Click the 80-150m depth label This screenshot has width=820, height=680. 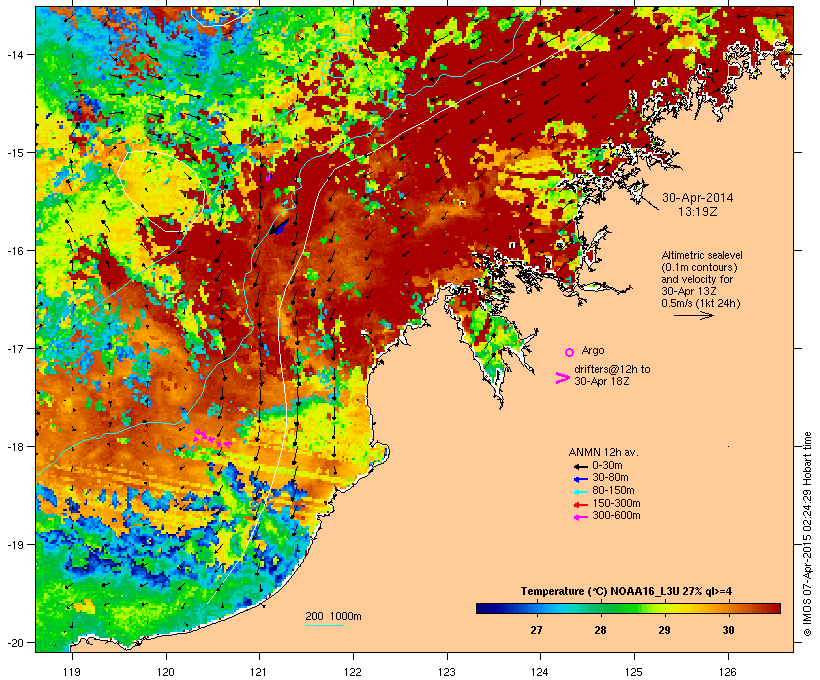(613, 491)
